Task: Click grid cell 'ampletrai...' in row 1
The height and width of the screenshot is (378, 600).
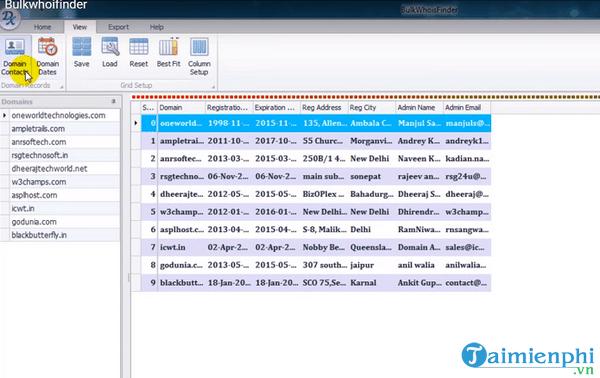Action: click(181, 141)
